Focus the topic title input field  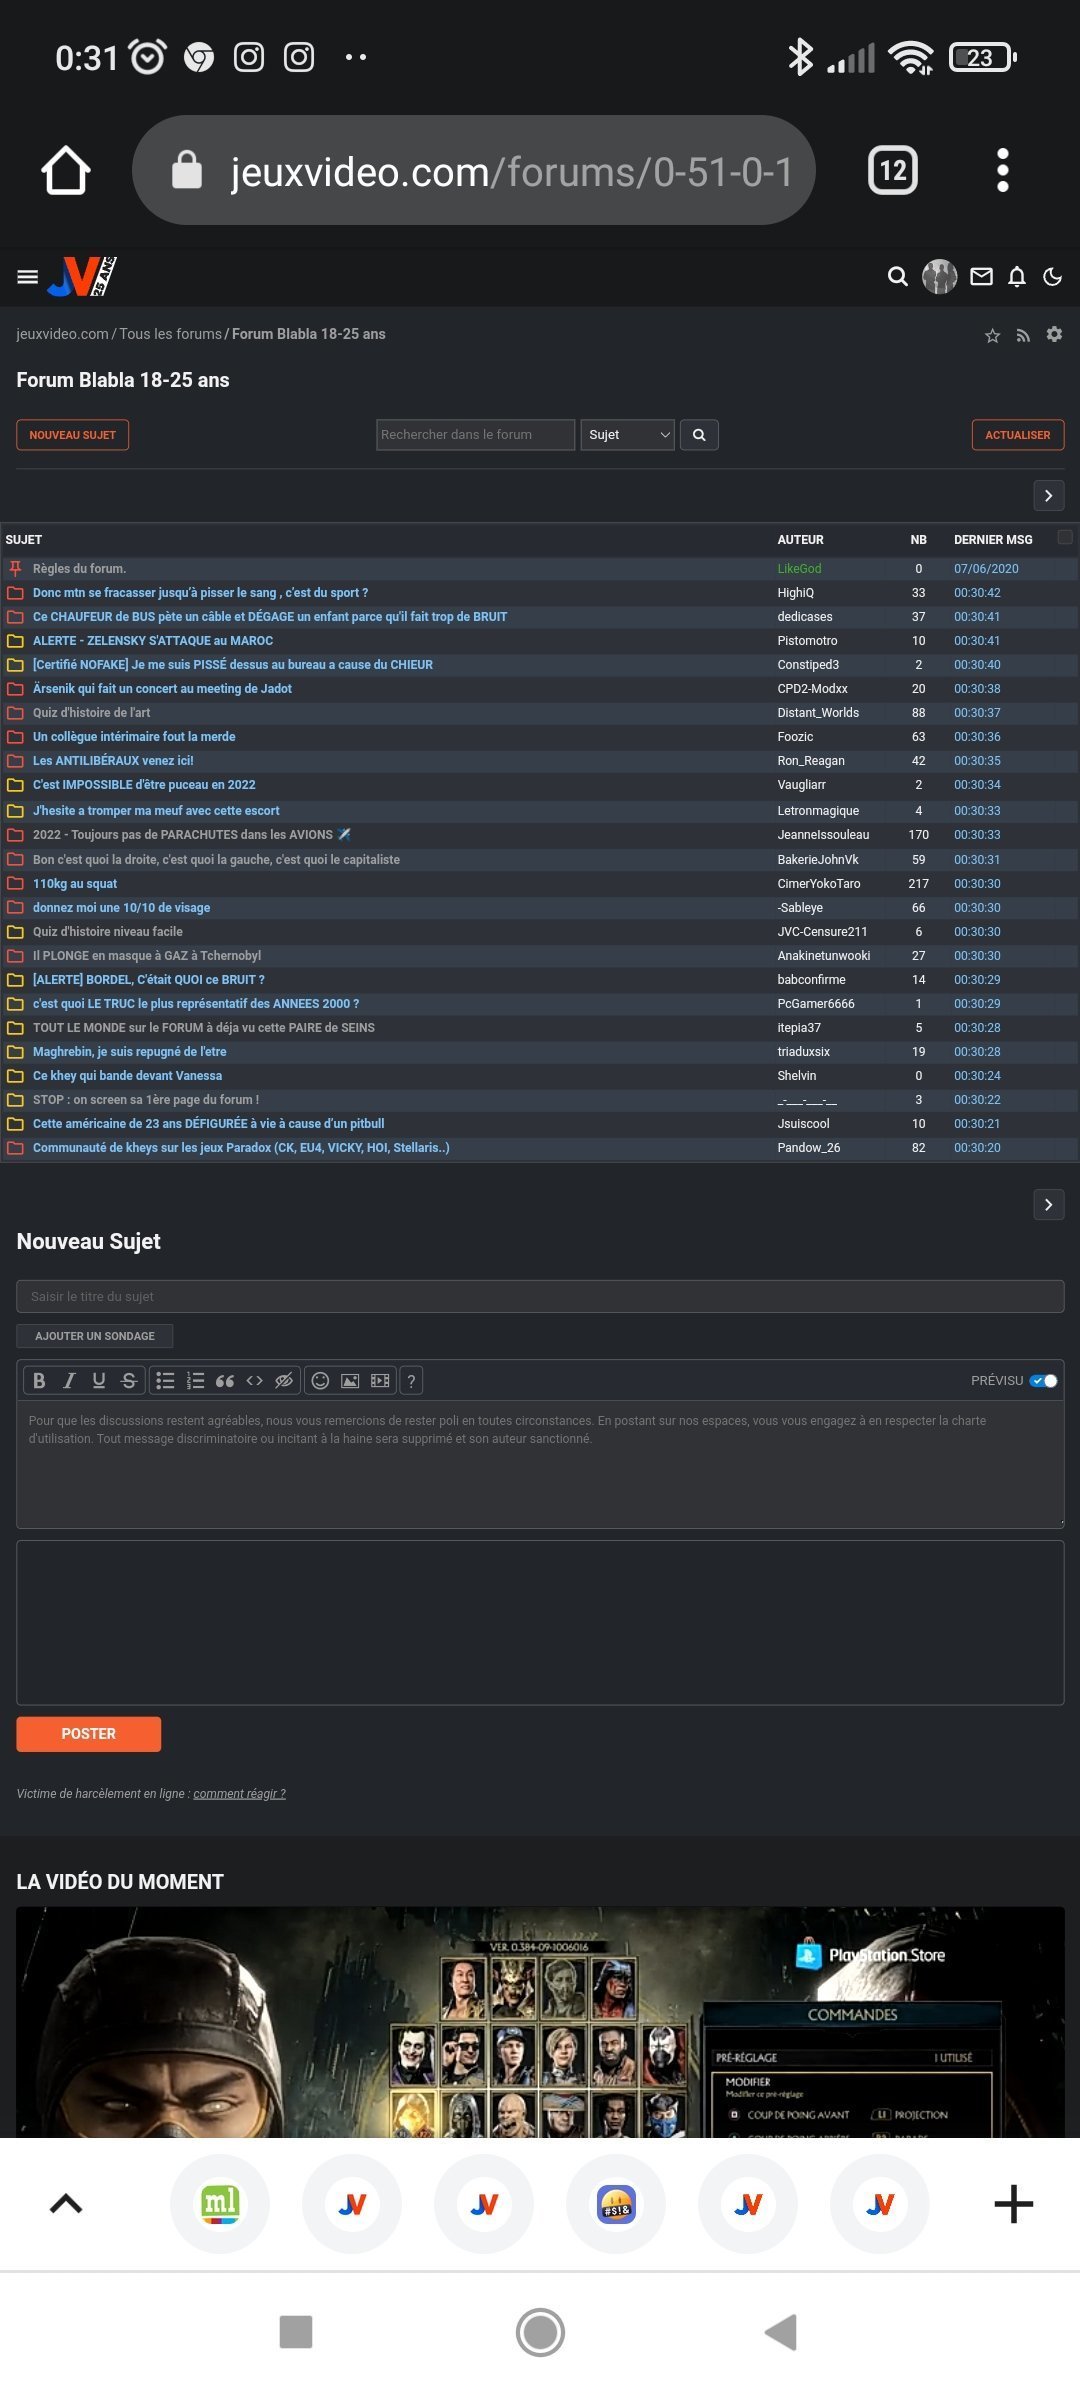point(540,1297)
